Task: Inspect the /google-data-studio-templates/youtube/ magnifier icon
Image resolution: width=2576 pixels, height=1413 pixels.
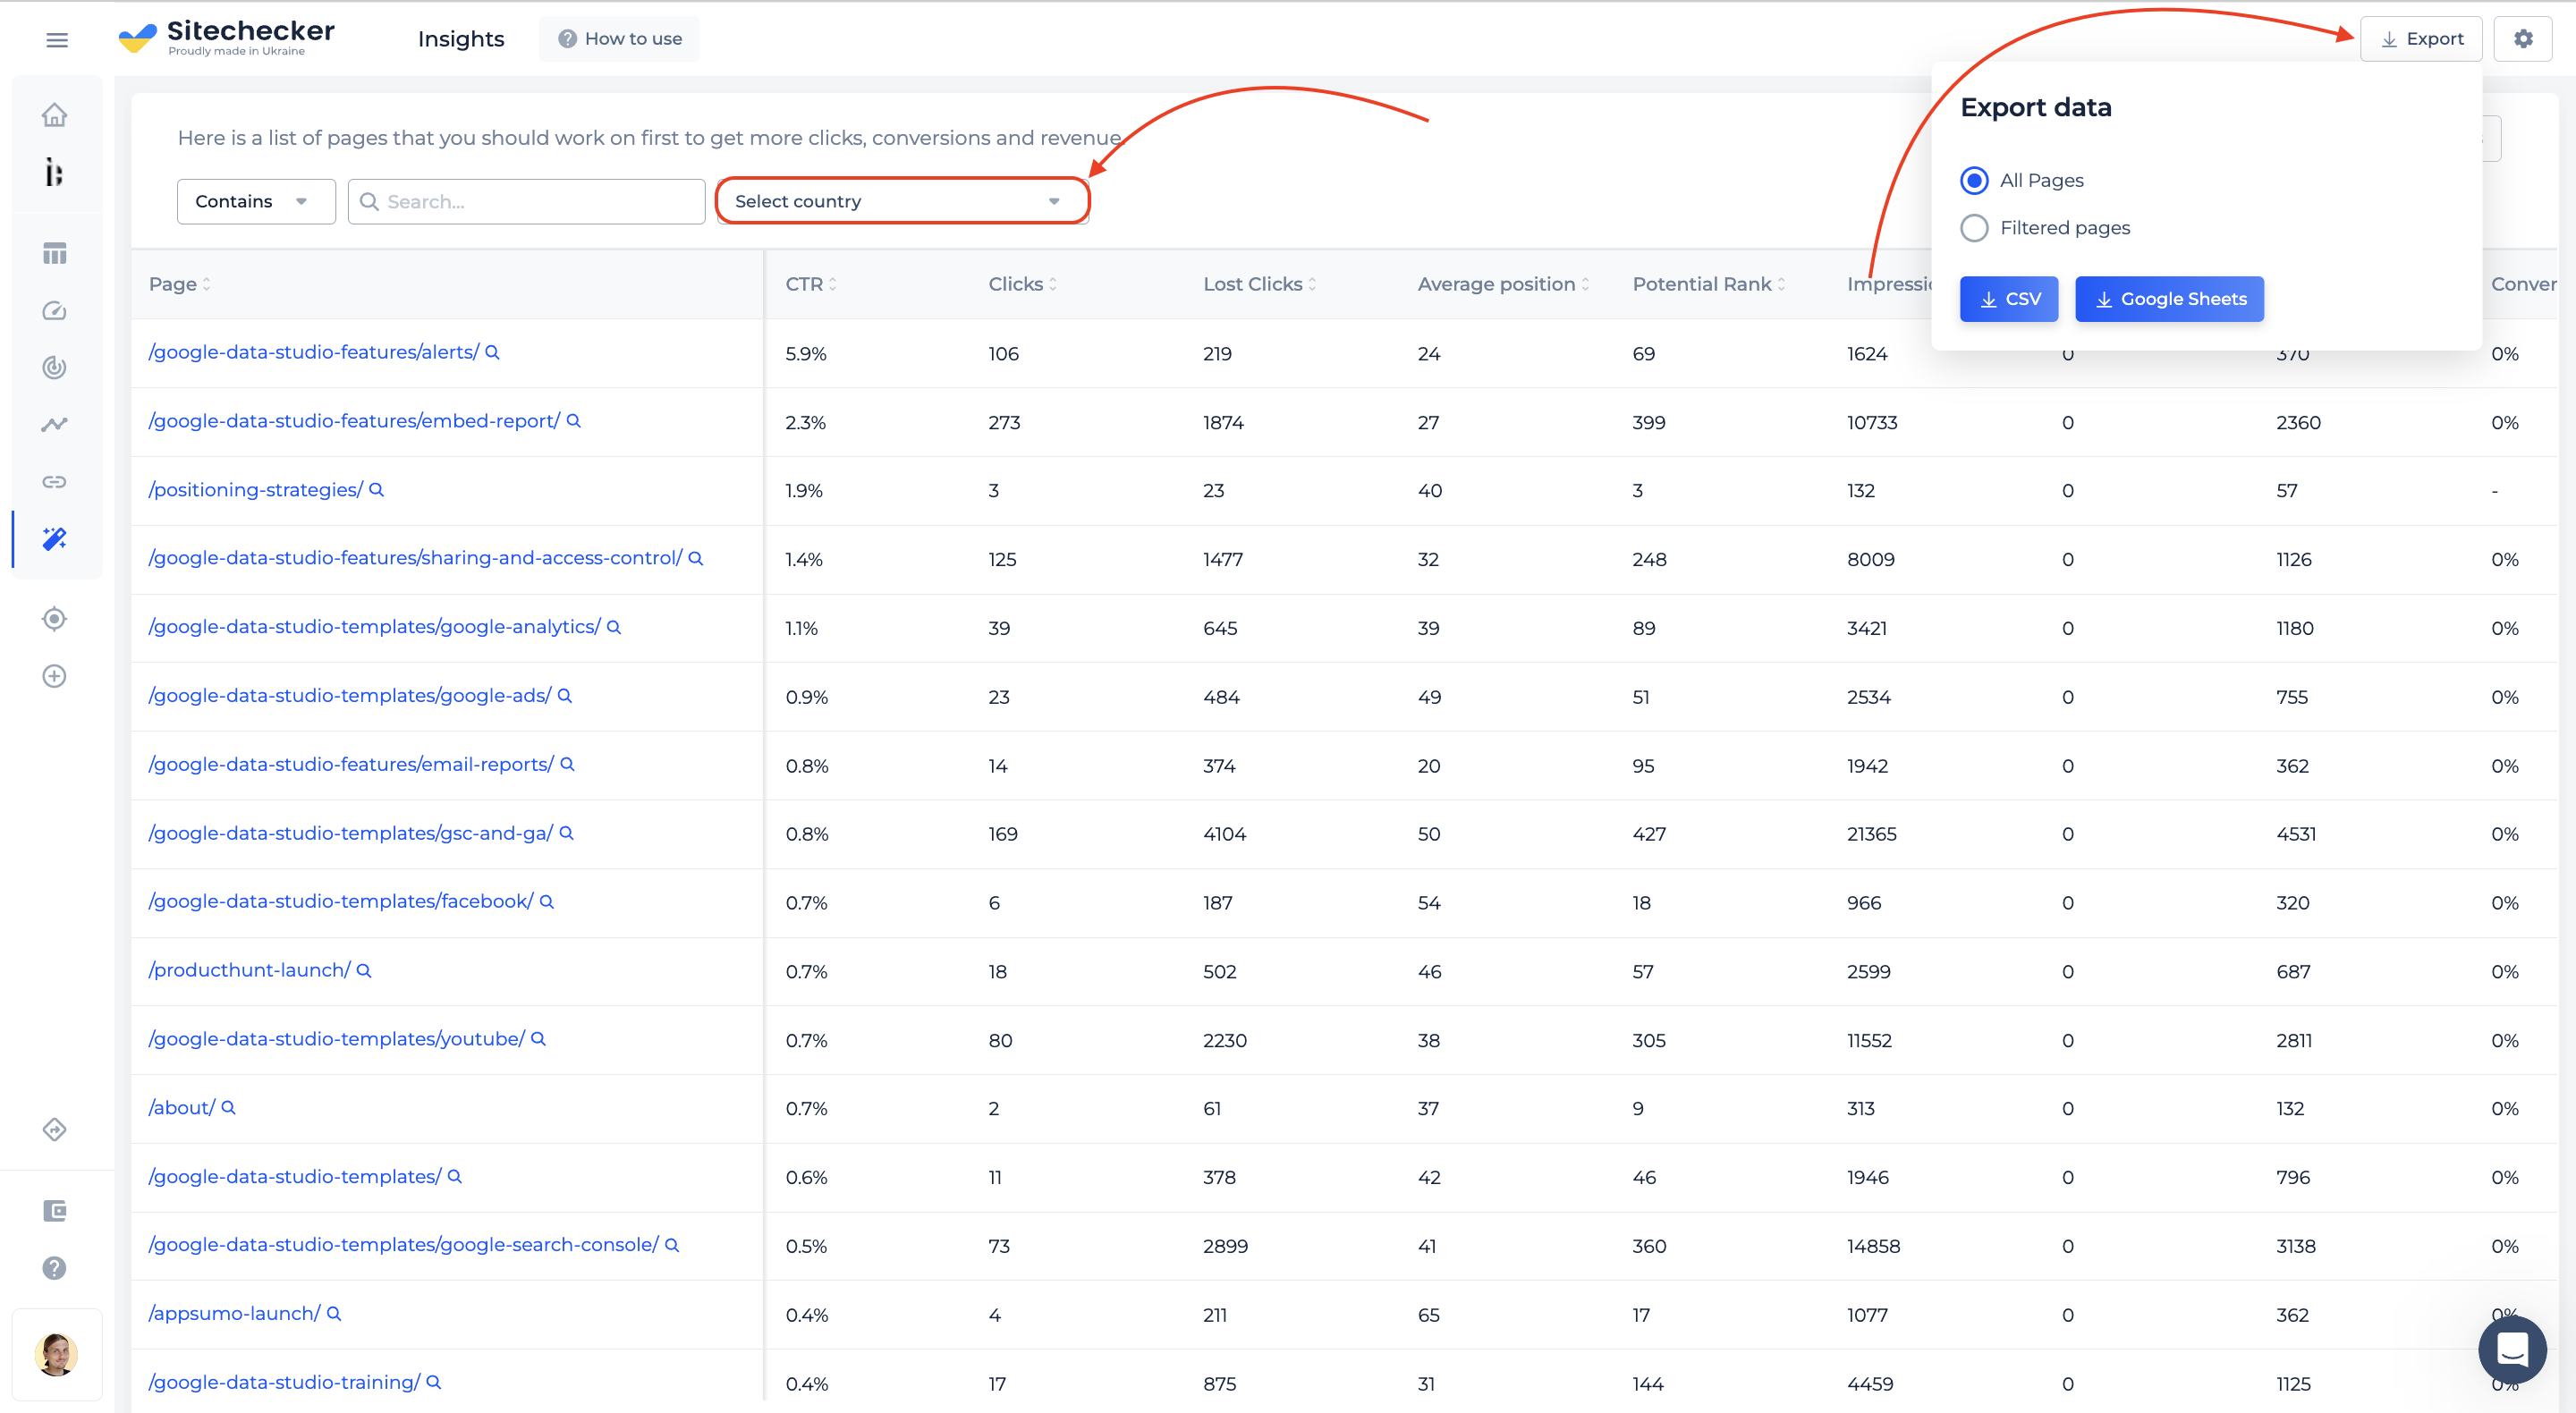Action: (x=538, y=1039)
